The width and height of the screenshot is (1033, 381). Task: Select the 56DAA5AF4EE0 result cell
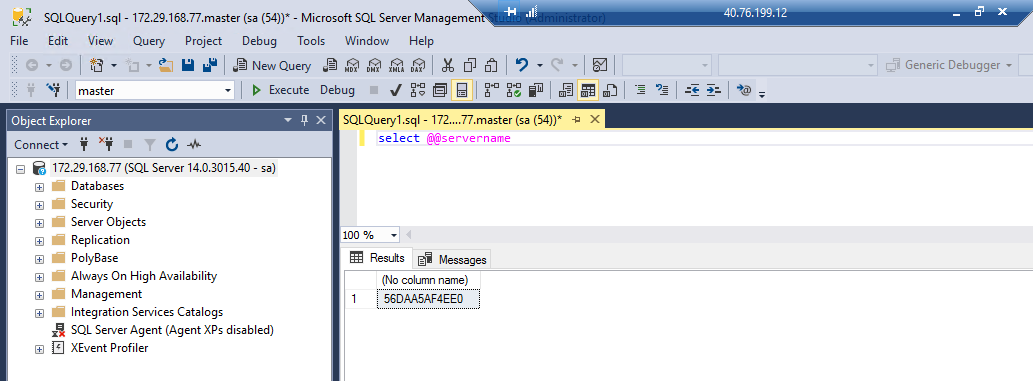pyautogui.click(x=428, y=299)
